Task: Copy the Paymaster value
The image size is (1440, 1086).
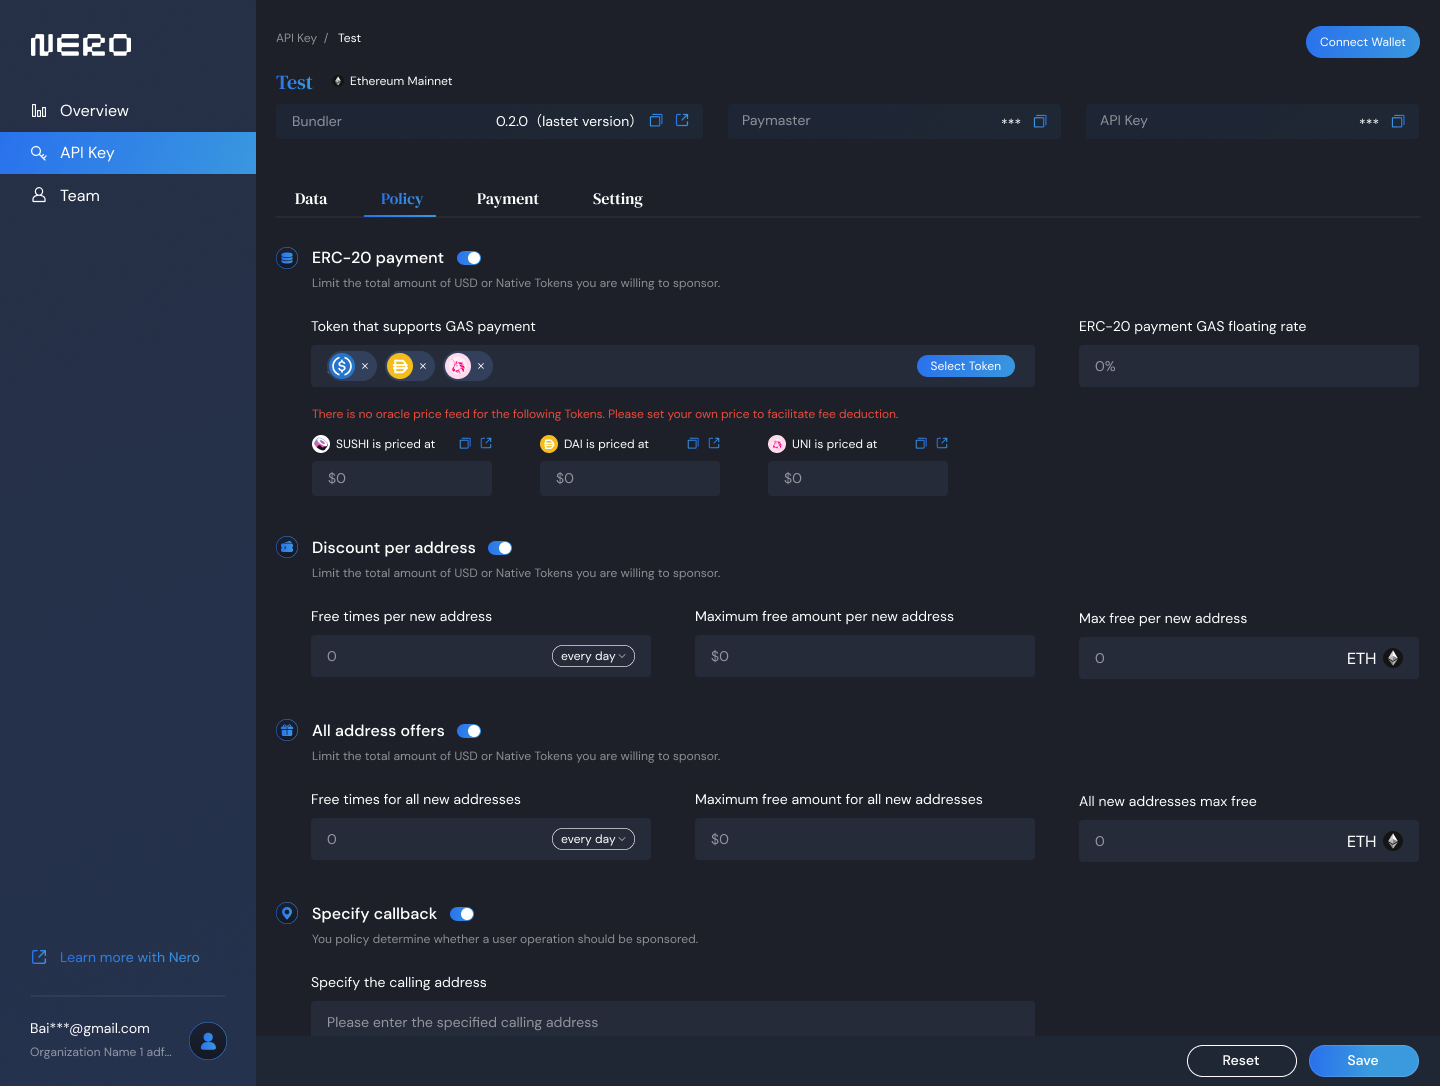Action: point(1040,121)
